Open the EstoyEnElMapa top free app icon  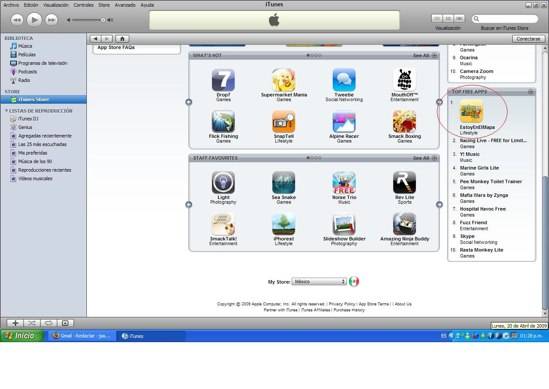pyautogui.click(x=471, y=111)
